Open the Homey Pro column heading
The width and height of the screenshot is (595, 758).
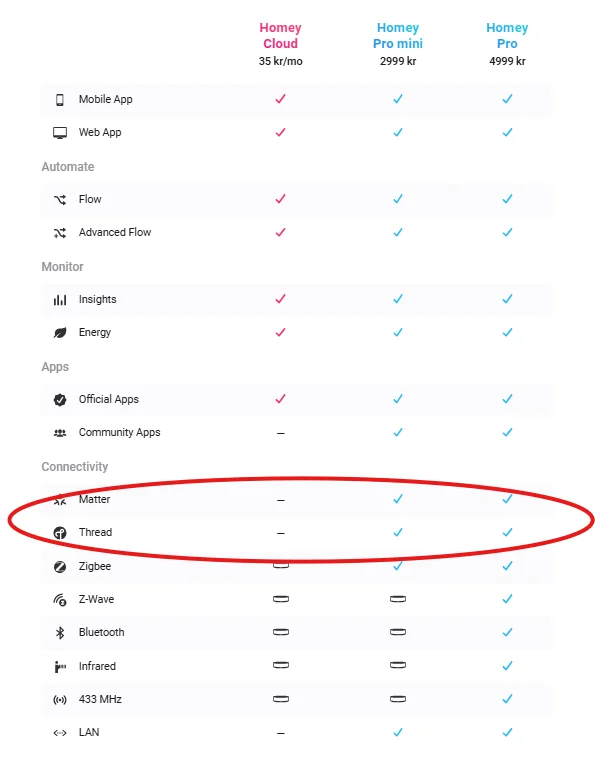(x=507, y=36)
